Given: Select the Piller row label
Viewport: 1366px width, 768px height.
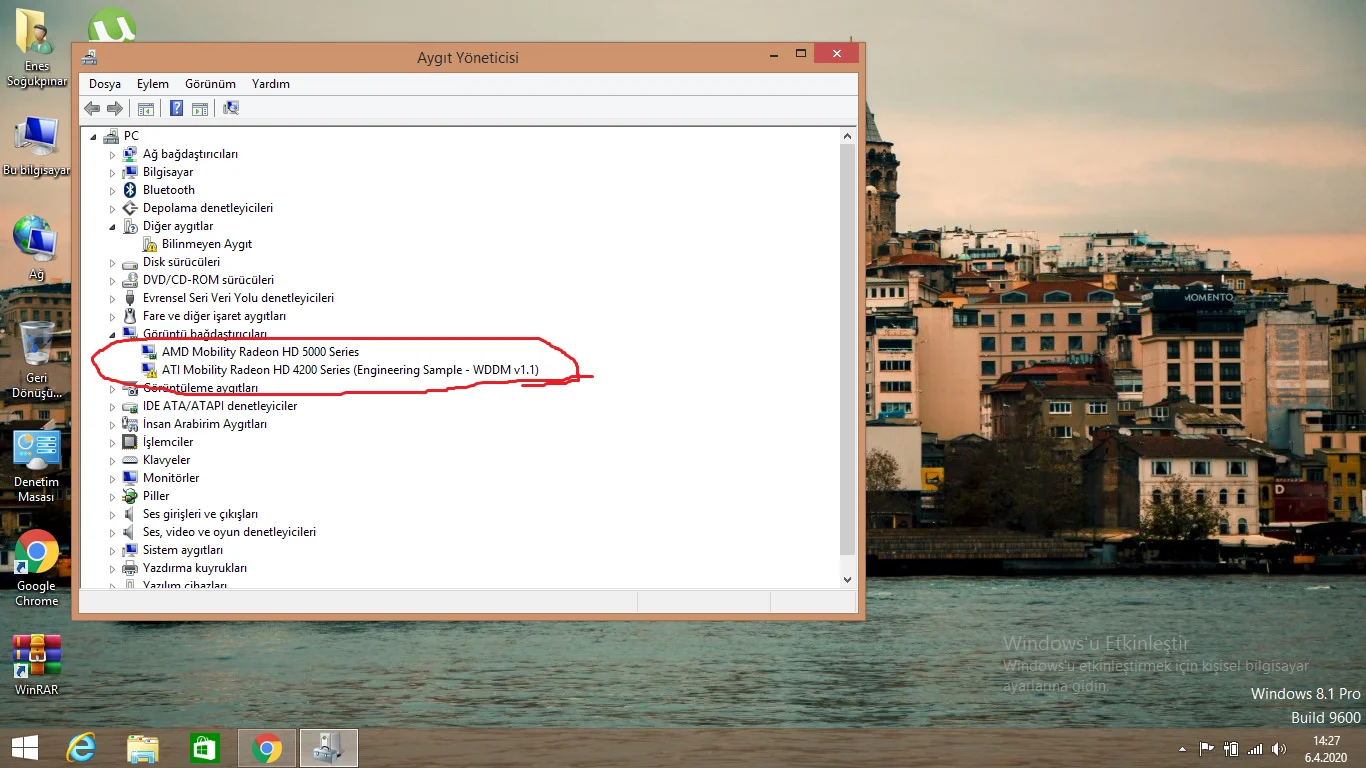Looking at the screenshot, I should pos(156,496).
